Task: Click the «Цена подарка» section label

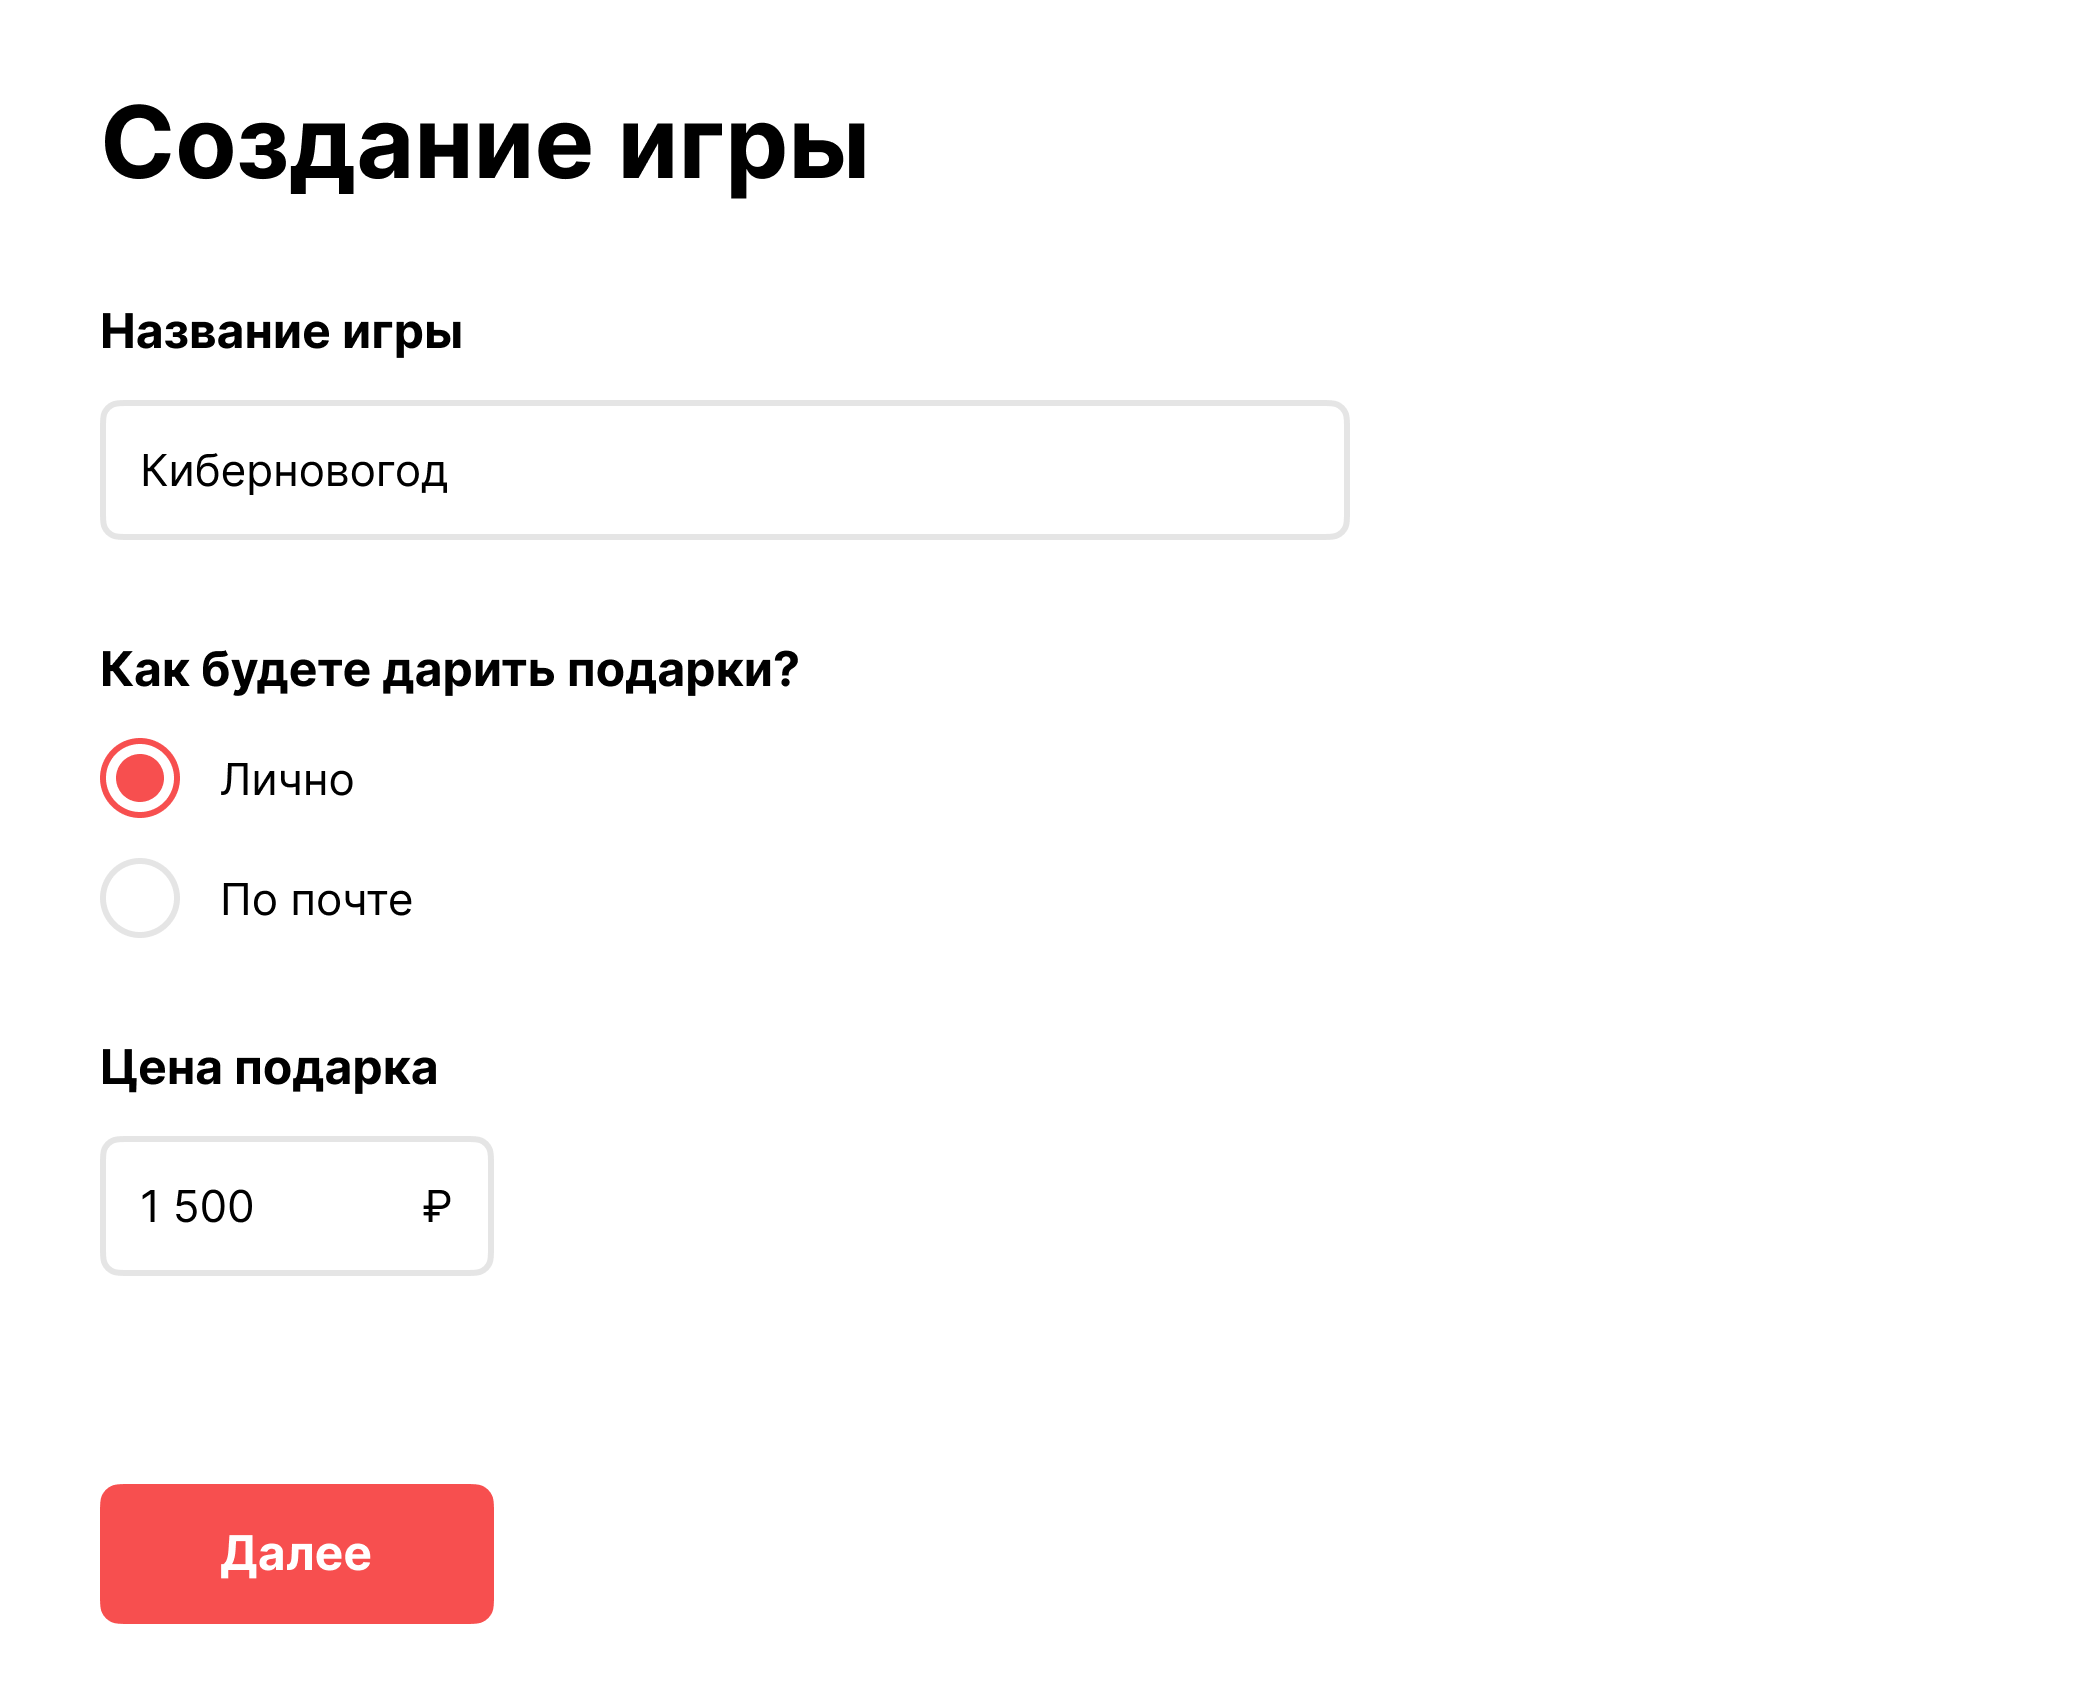Action: (268, 1067)
